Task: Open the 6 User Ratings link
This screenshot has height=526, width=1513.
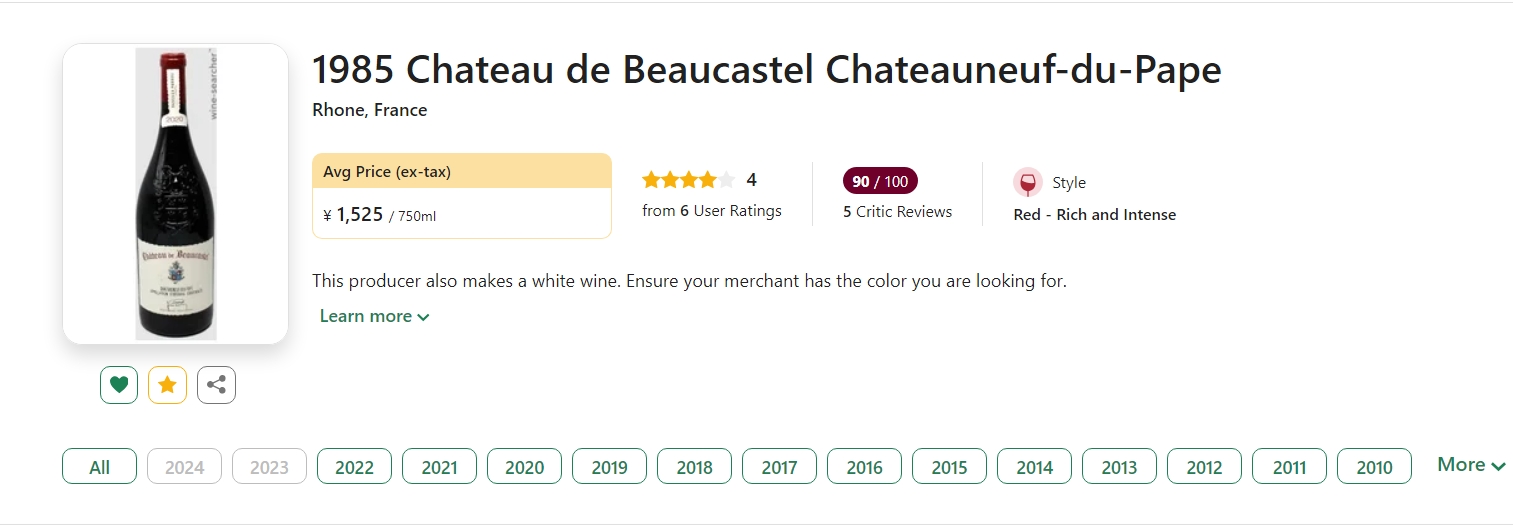Action: coord(712,211)
